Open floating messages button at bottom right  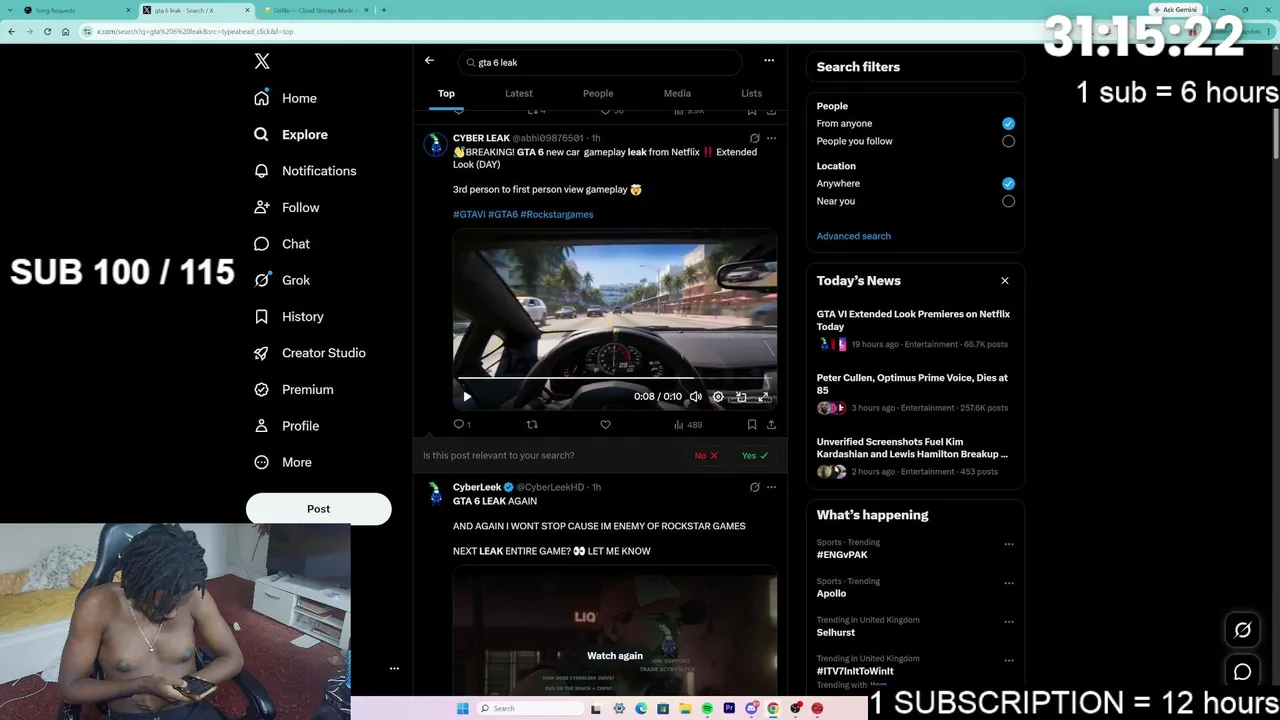click(x=1243, y=672)
